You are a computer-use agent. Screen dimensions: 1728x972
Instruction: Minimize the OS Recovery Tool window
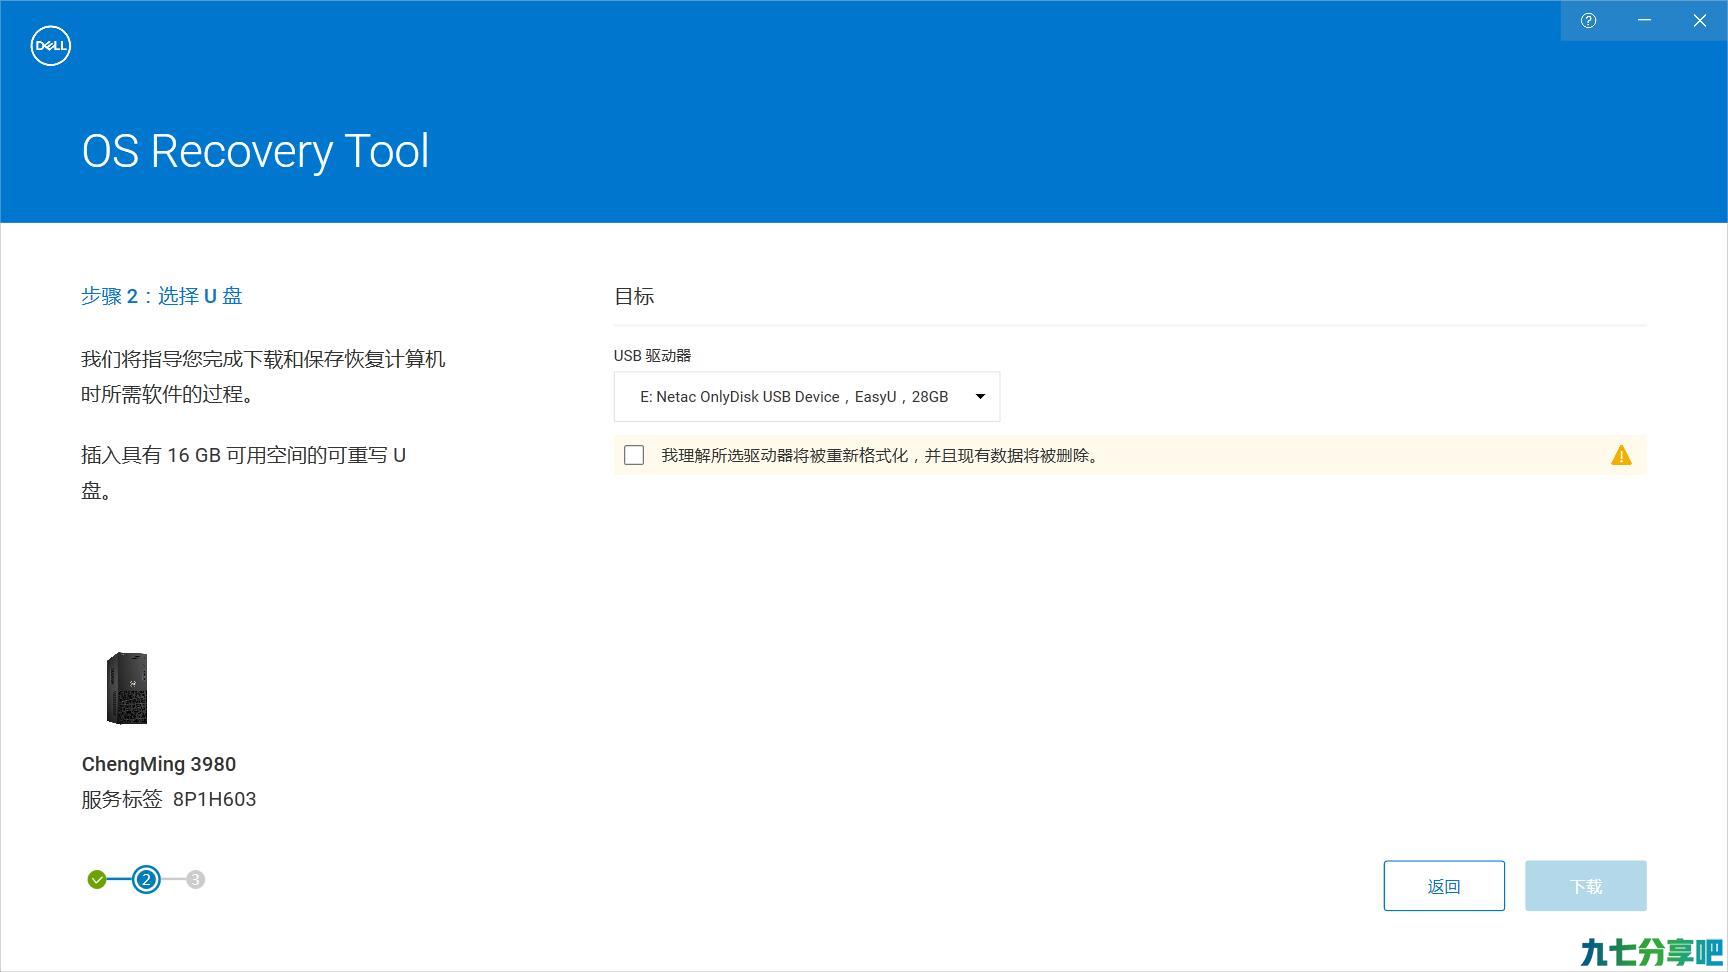coord(1644,20)
